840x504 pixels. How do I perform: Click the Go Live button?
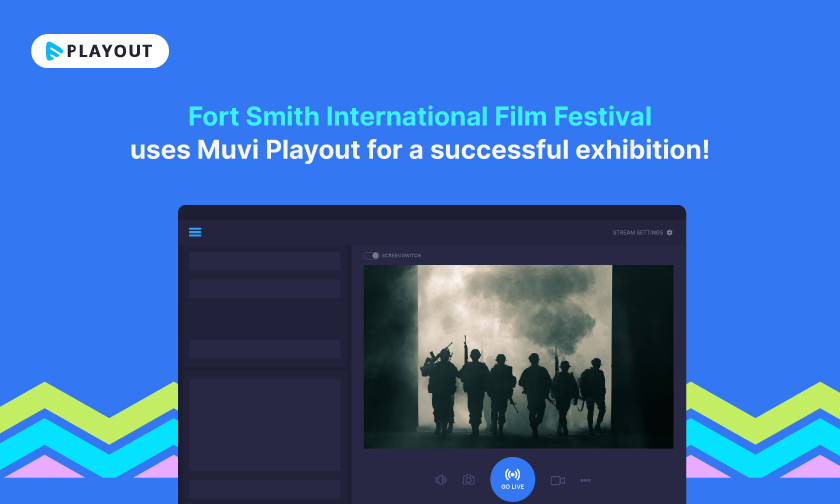[x=513, y=479]
